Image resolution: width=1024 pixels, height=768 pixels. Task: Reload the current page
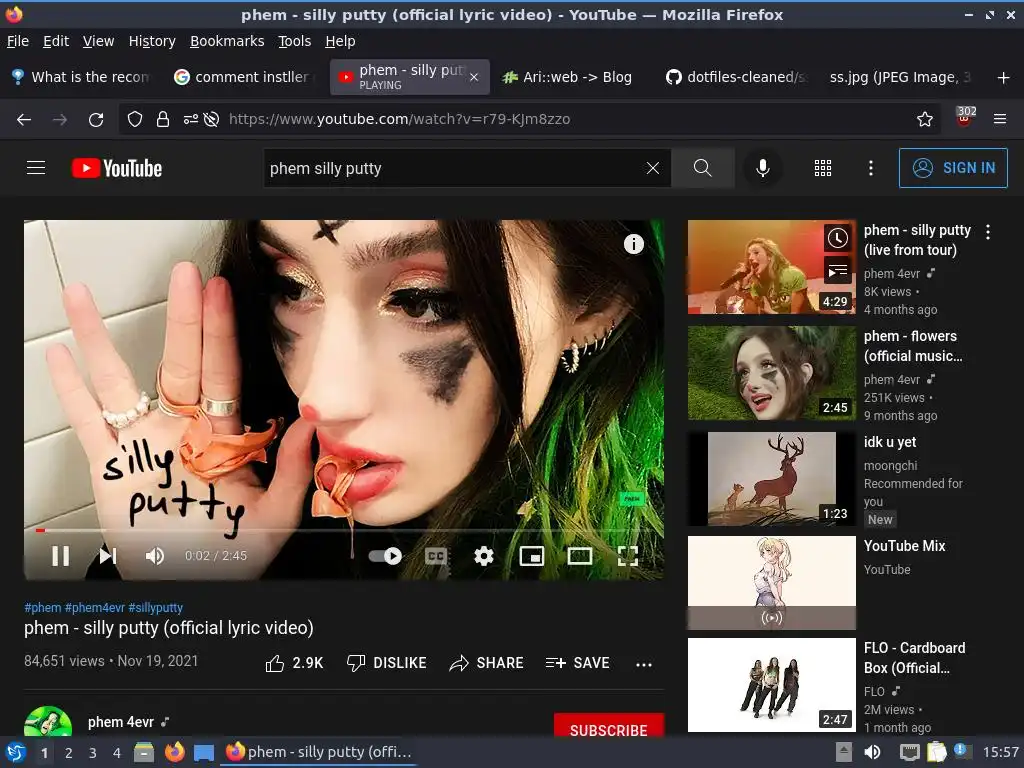(96, 119)
